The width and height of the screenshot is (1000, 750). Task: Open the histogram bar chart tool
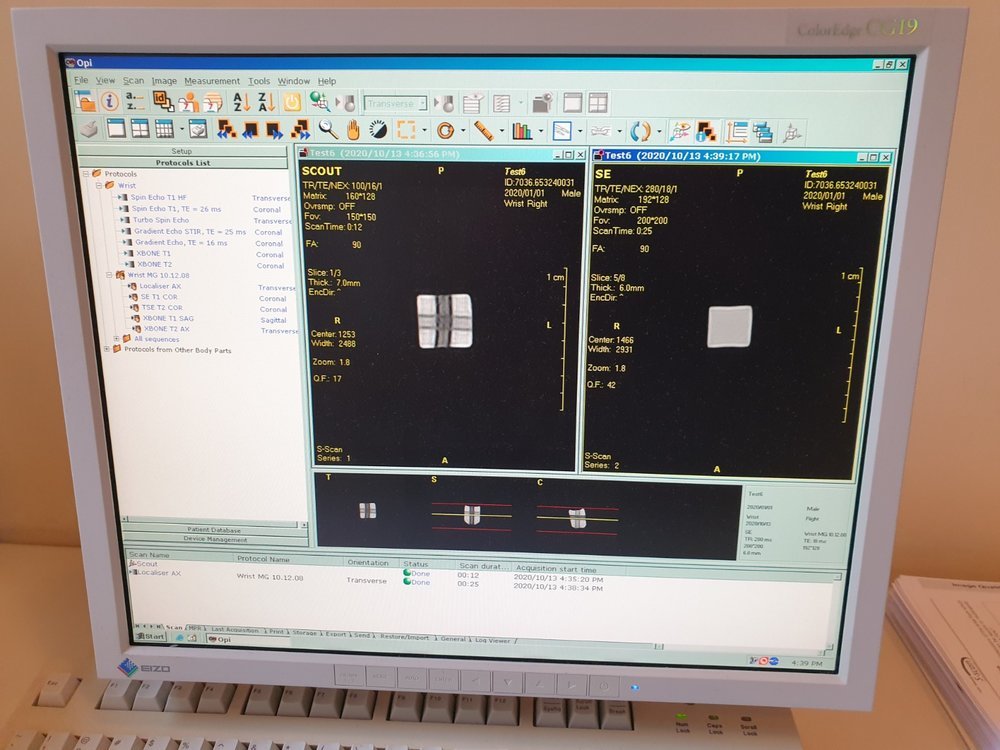[522, 131]
